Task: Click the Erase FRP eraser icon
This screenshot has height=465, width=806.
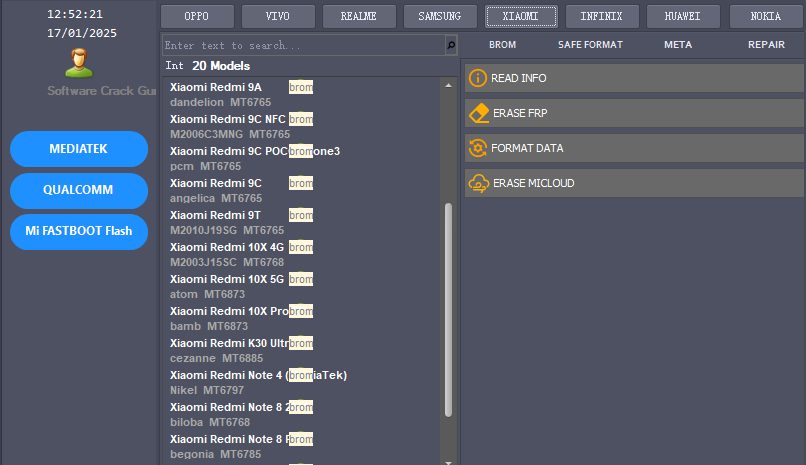Action: 478,113
